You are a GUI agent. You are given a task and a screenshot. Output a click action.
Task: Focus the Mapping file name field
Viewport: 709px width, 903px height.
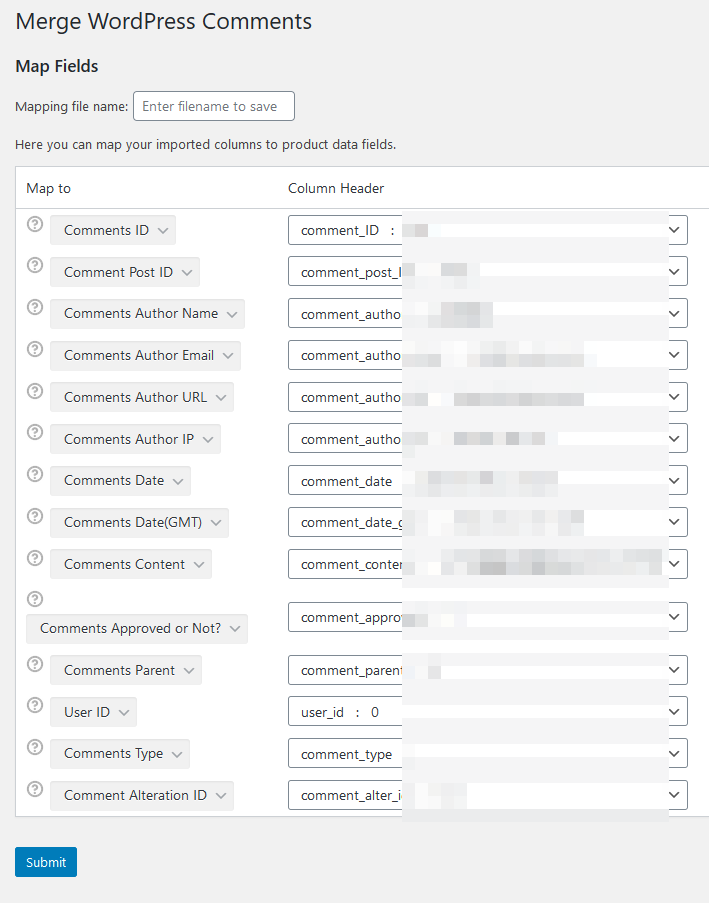(x=214, y=106)
